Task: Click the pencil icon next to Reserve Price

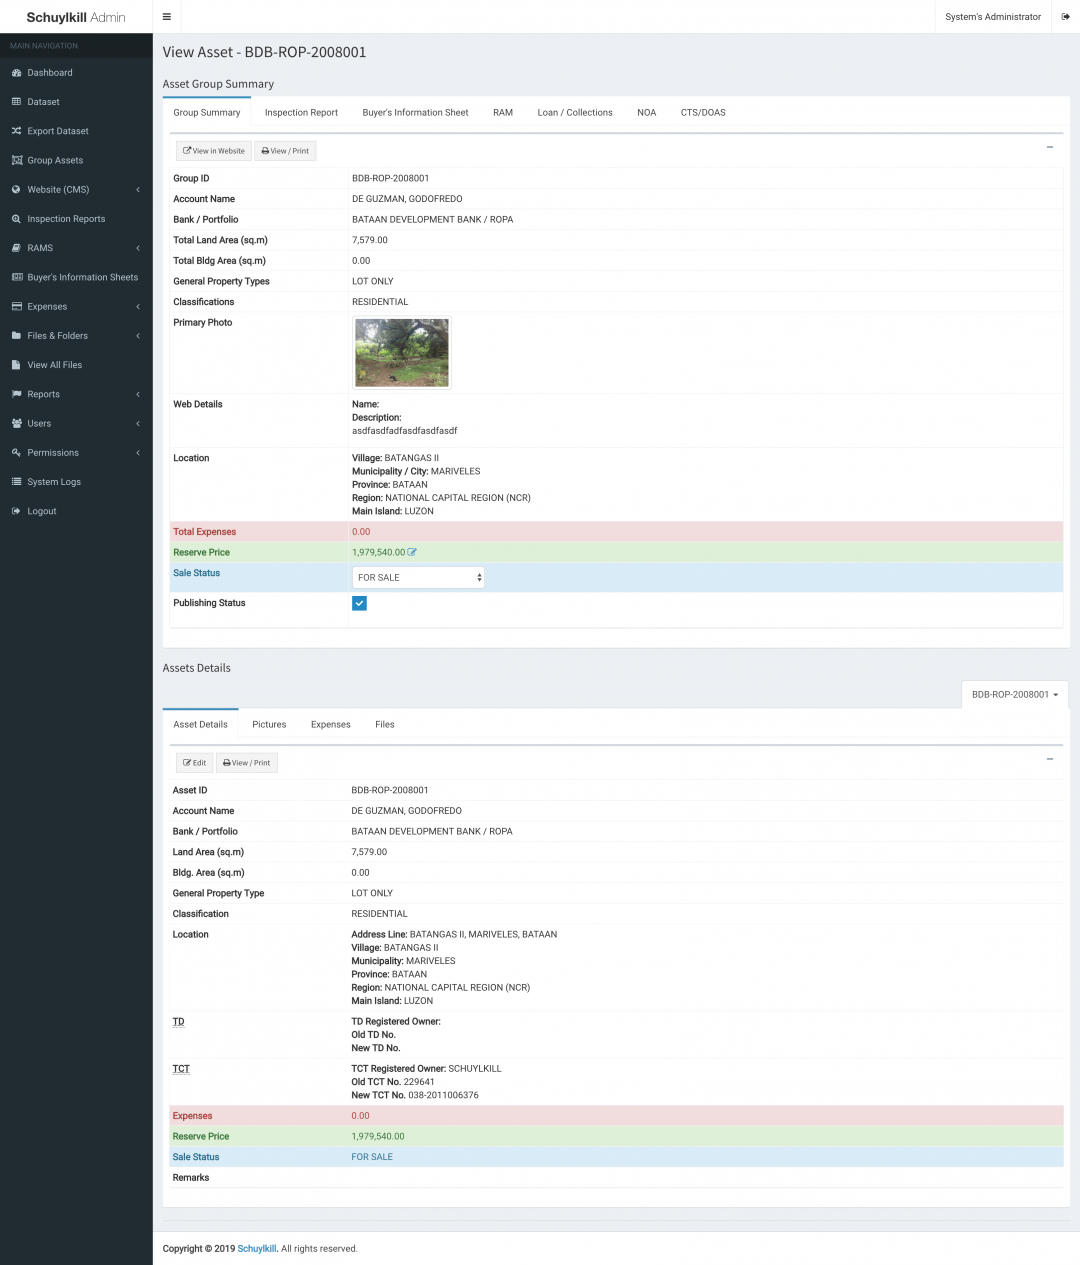Action: [412, 552]
